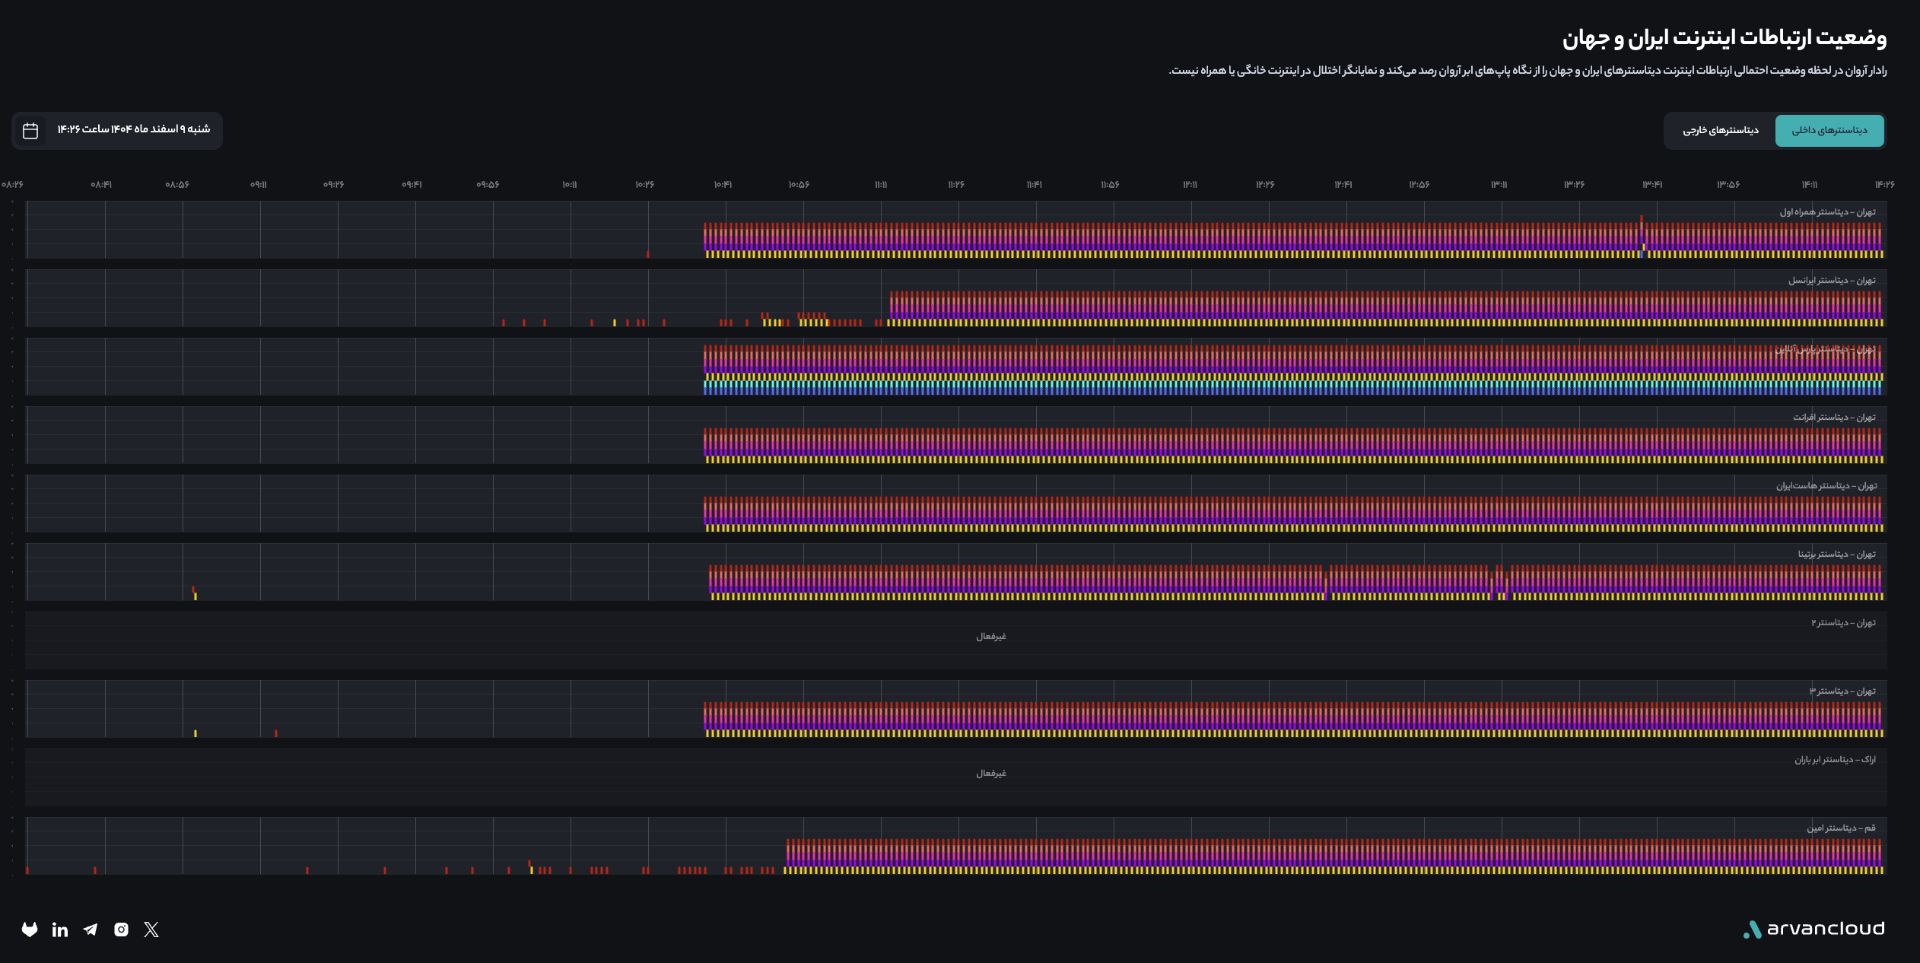
Task: Open the Instagram icon in footer
Action: click(121, 930)
